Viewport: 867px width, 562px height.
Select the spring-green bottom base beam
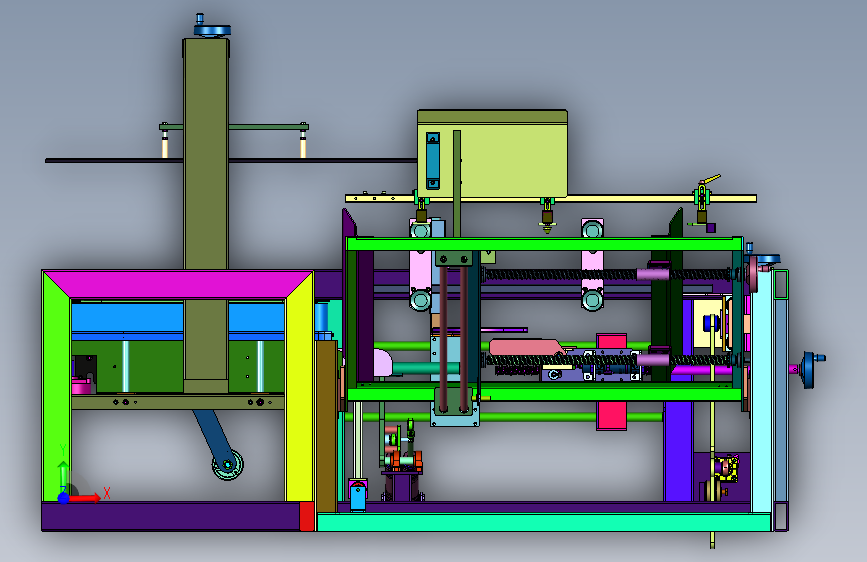point(544,522)
